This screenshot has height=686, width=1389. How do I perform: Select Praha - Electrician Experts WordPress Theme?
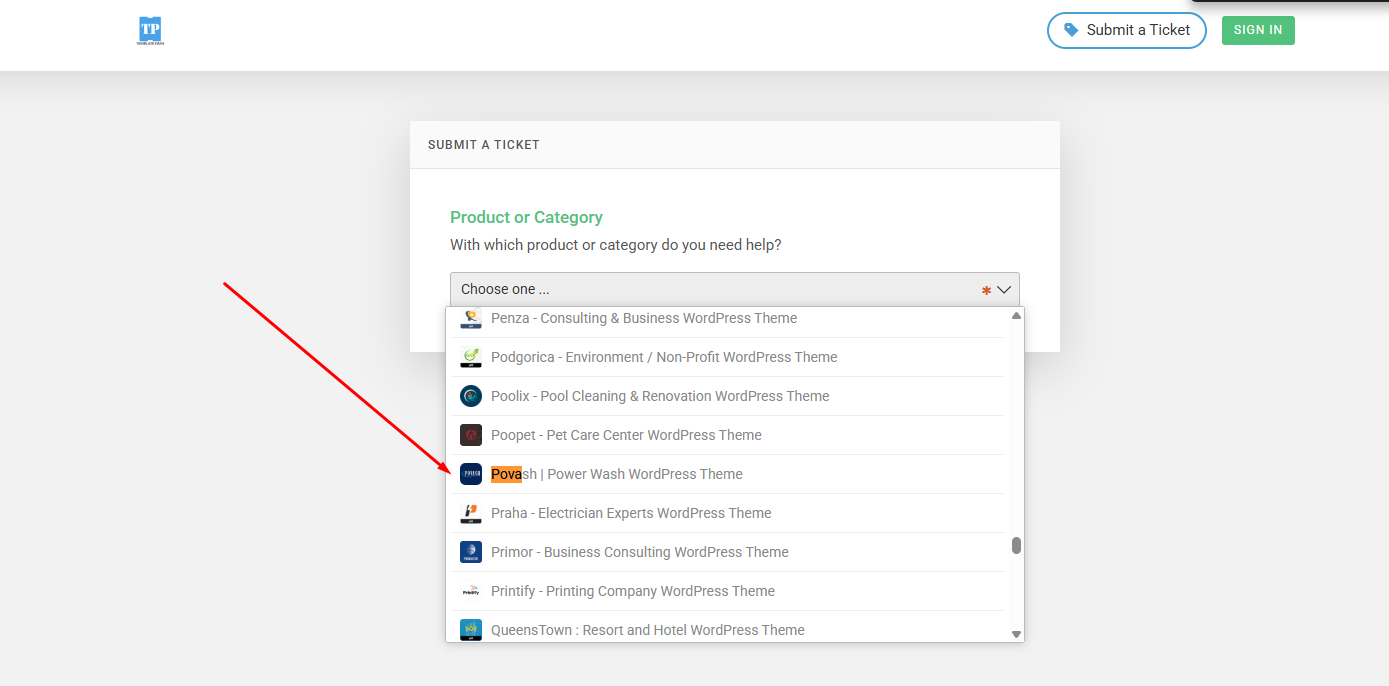click(x=727, y=513)
